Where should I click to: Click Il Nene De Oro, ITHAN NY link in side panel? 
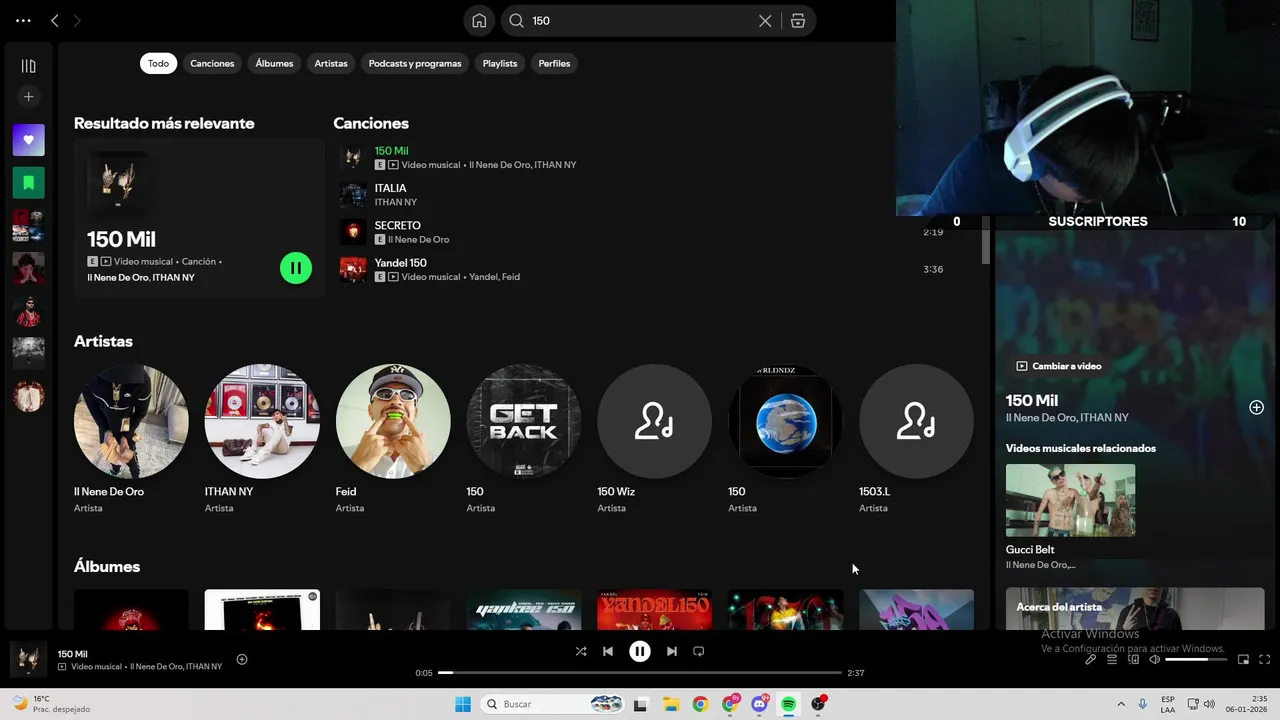coord(1067,418)
